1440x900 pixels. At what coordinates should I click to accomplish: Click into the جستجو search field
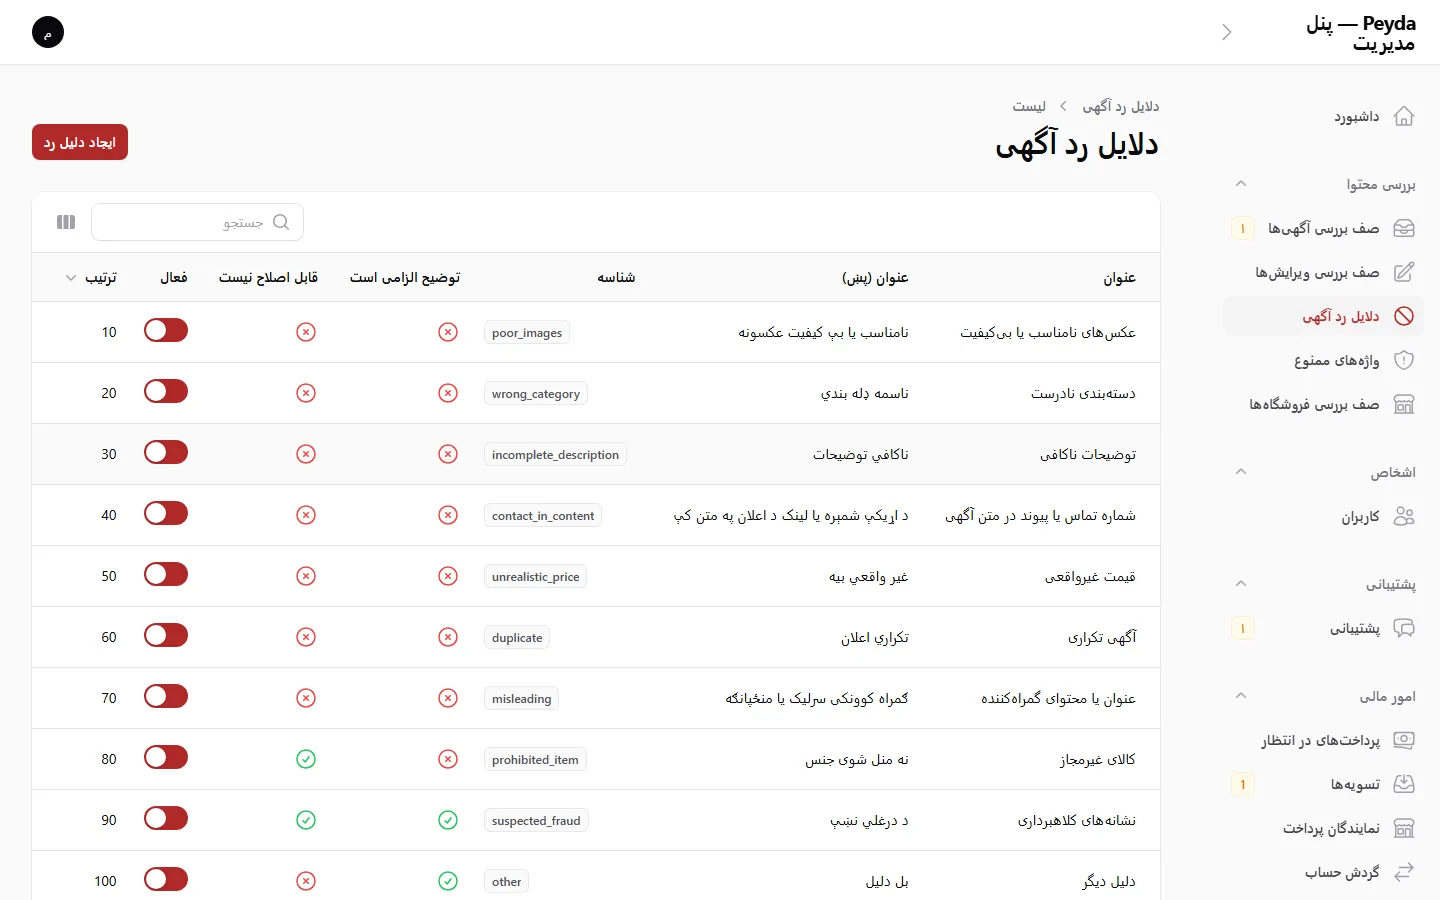(197, 222)
